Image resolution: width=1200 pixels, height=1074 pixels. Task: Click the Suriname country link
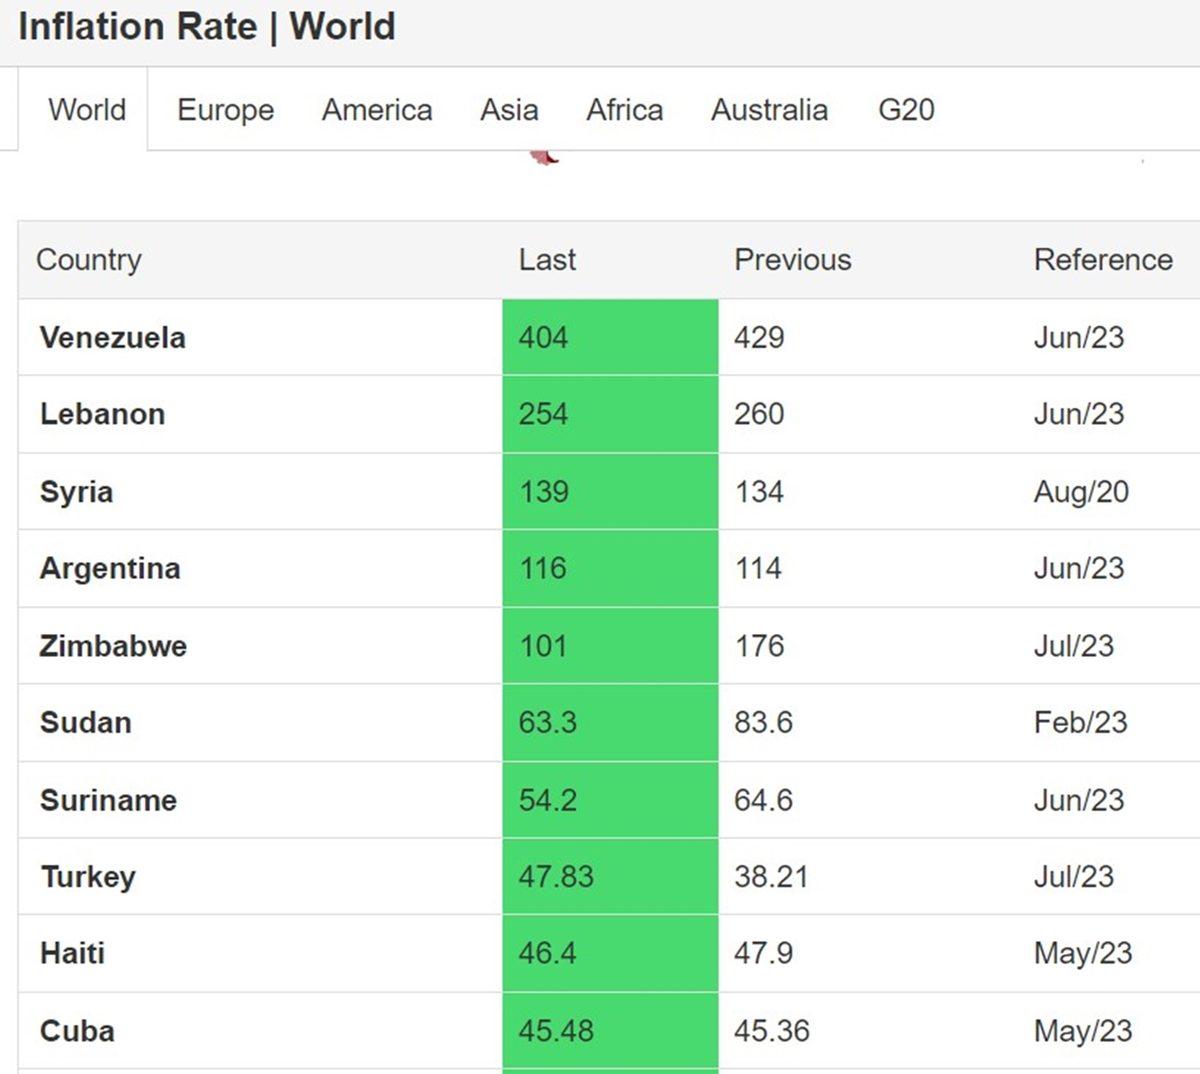click(x=108, y=800)
